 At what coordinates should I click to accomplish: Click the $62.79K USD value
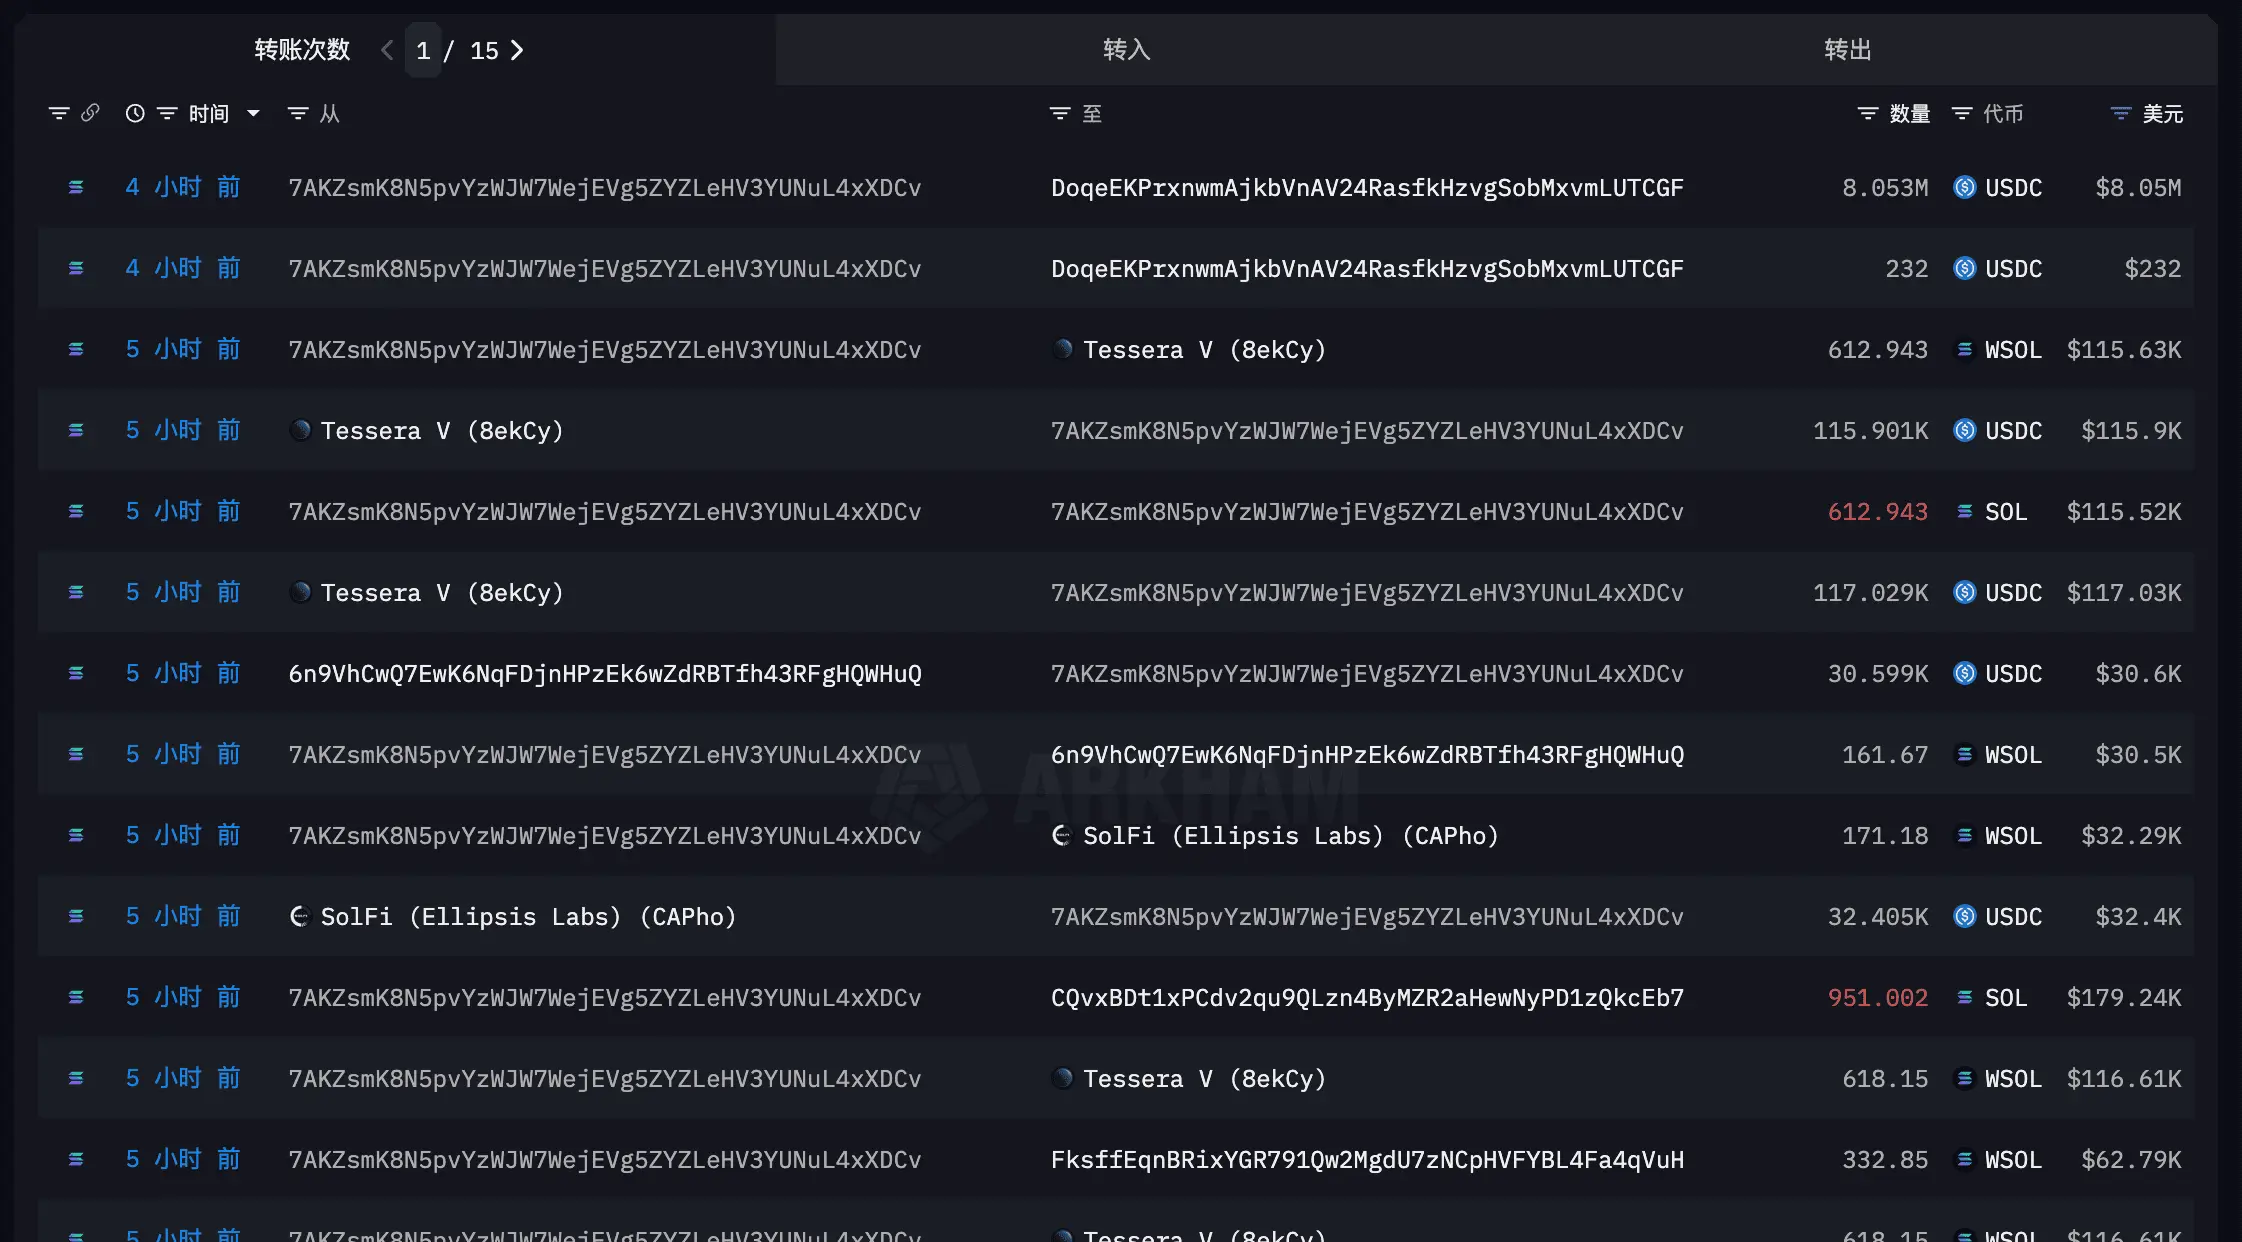pos(2131,1160)
